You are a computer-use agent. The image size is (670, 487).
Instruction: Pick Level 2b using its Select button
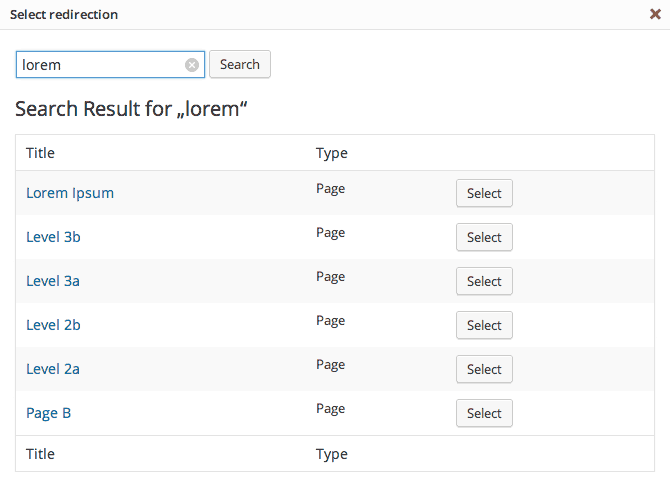pos(484,325)
